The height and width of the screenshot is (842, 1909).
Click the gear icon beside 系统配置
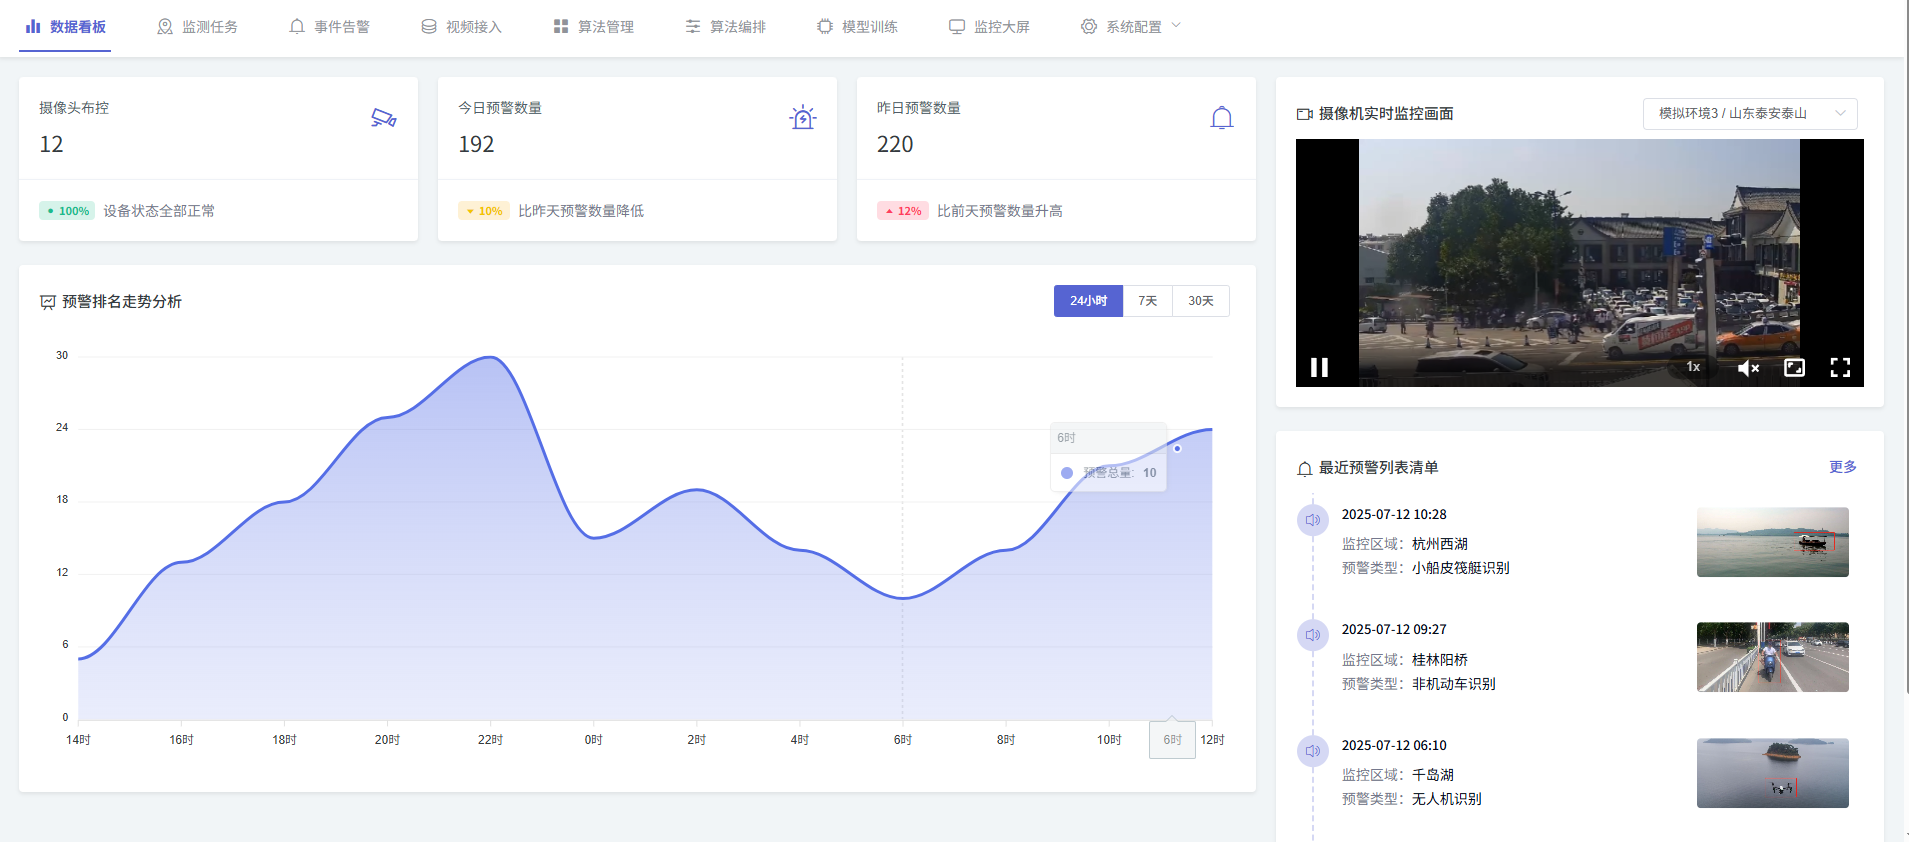tap(1089, 26)
